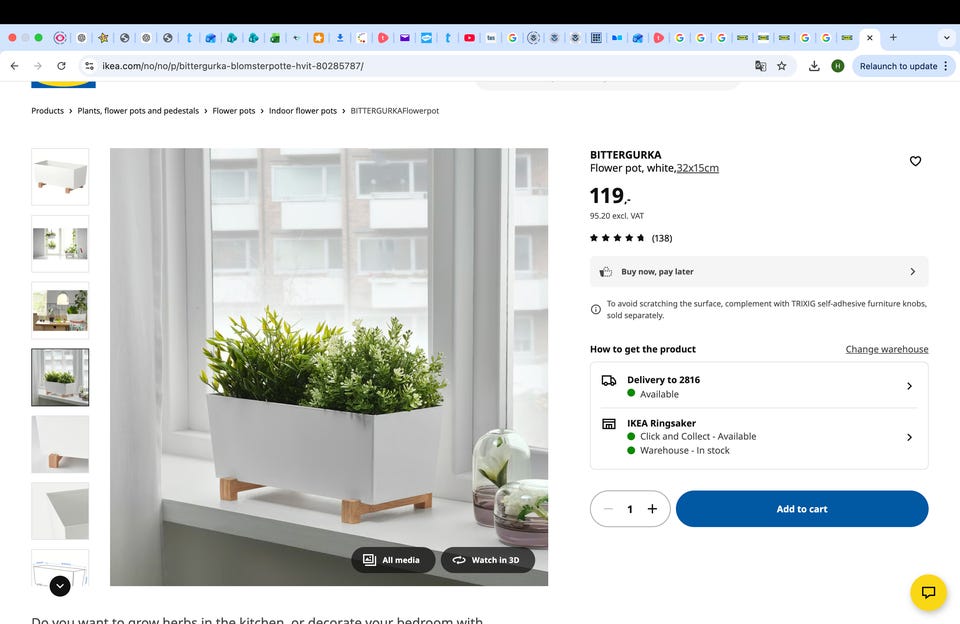Open Chrome three-dot menu
This screenshot has width=960, height=624.
pyautogui.click(x=946, y=66)
